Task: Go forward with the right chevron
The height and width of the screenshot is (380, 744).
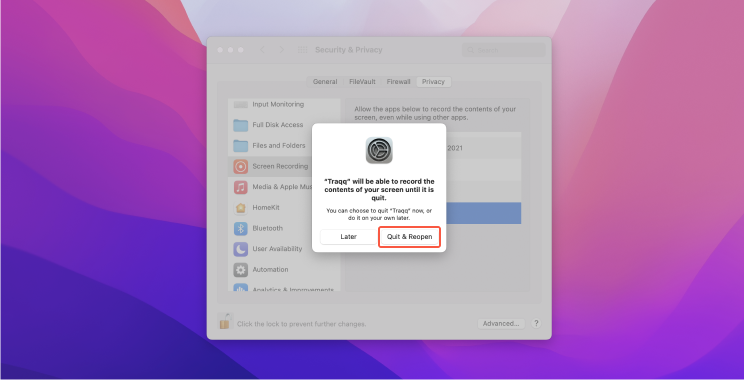Action: pos(281,50)
